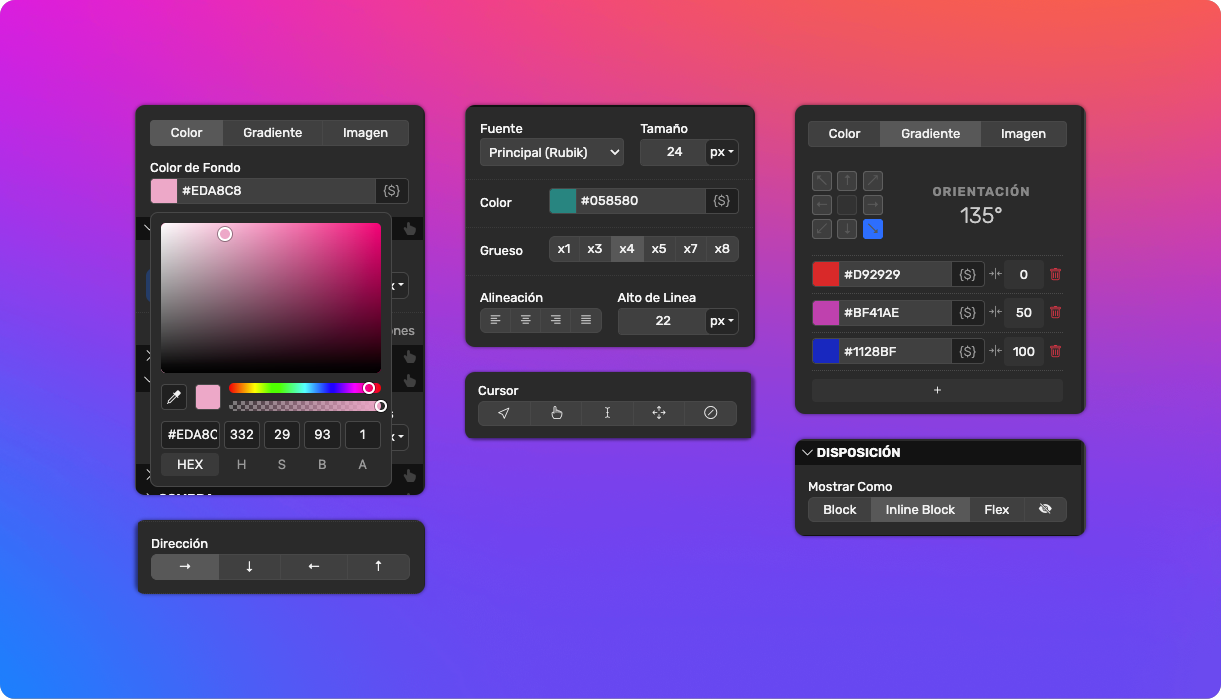This screenshot has height=699, width=1221.
Task: Select the not-allowed cursor option
Action: [711, 413]
